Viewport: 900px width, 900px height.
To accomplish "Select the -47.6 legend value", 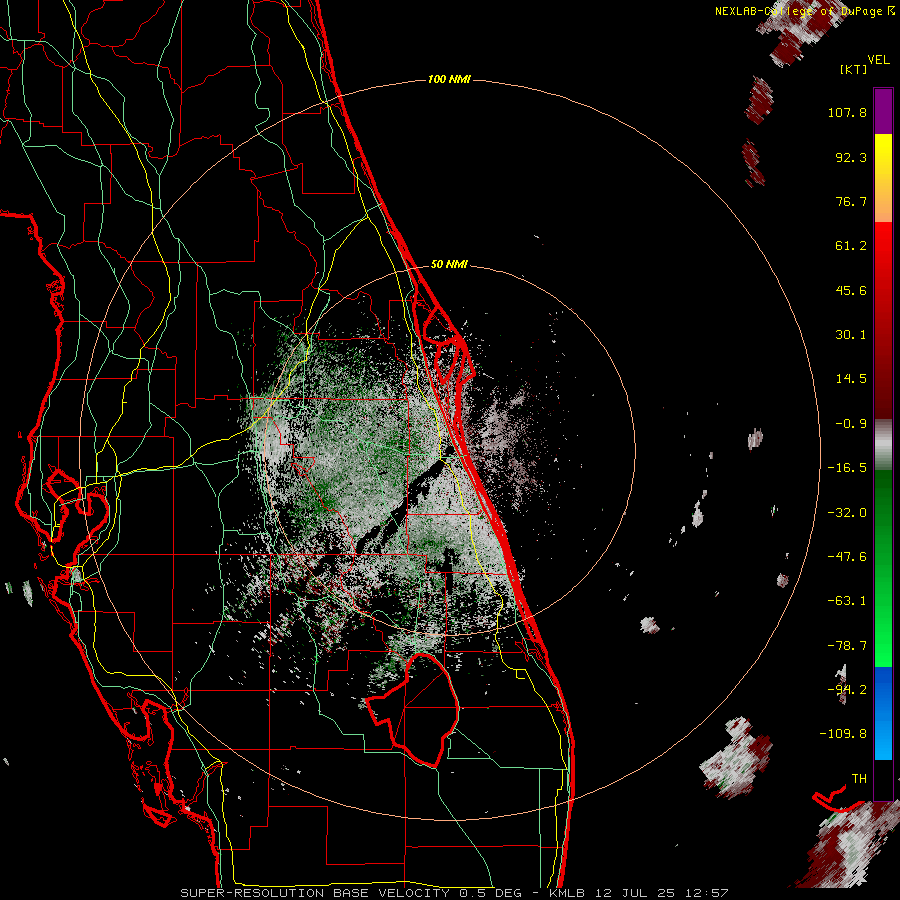I will (x=847, y=557).
